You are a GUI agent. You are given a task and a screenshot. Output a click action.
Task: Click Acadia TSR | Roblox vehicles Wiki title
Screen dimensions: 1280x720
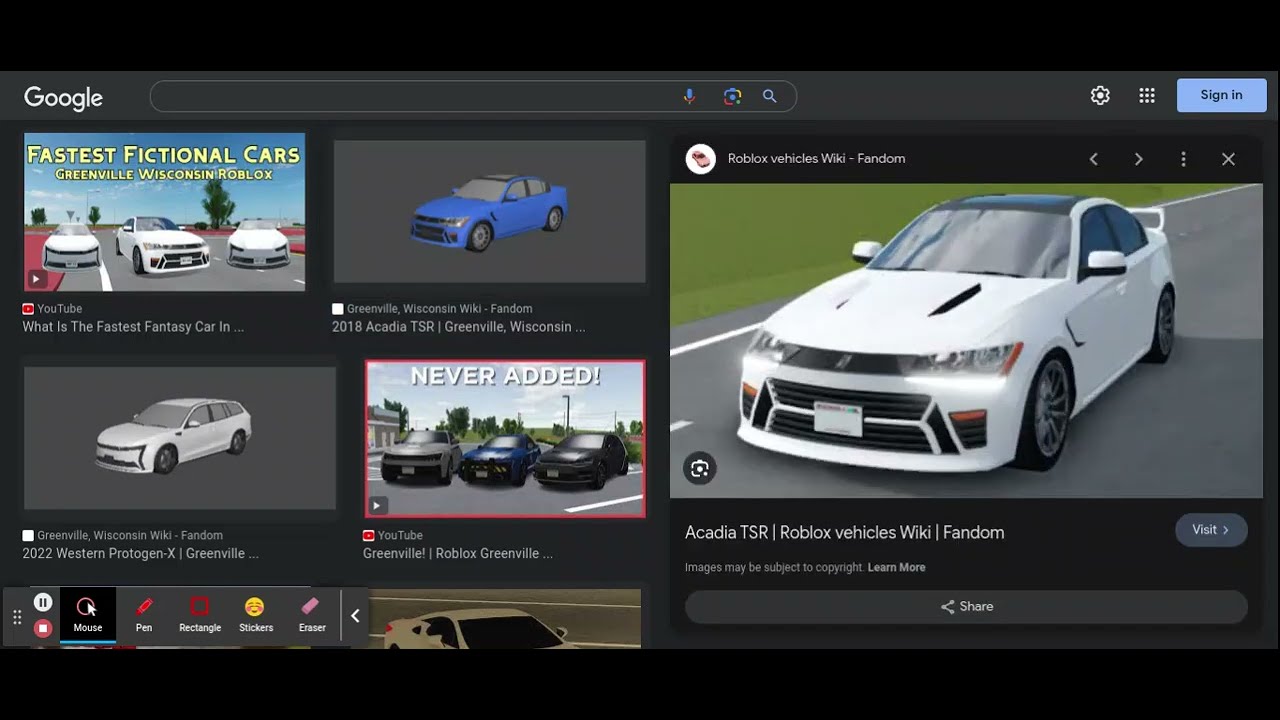(x=844, y=533)
